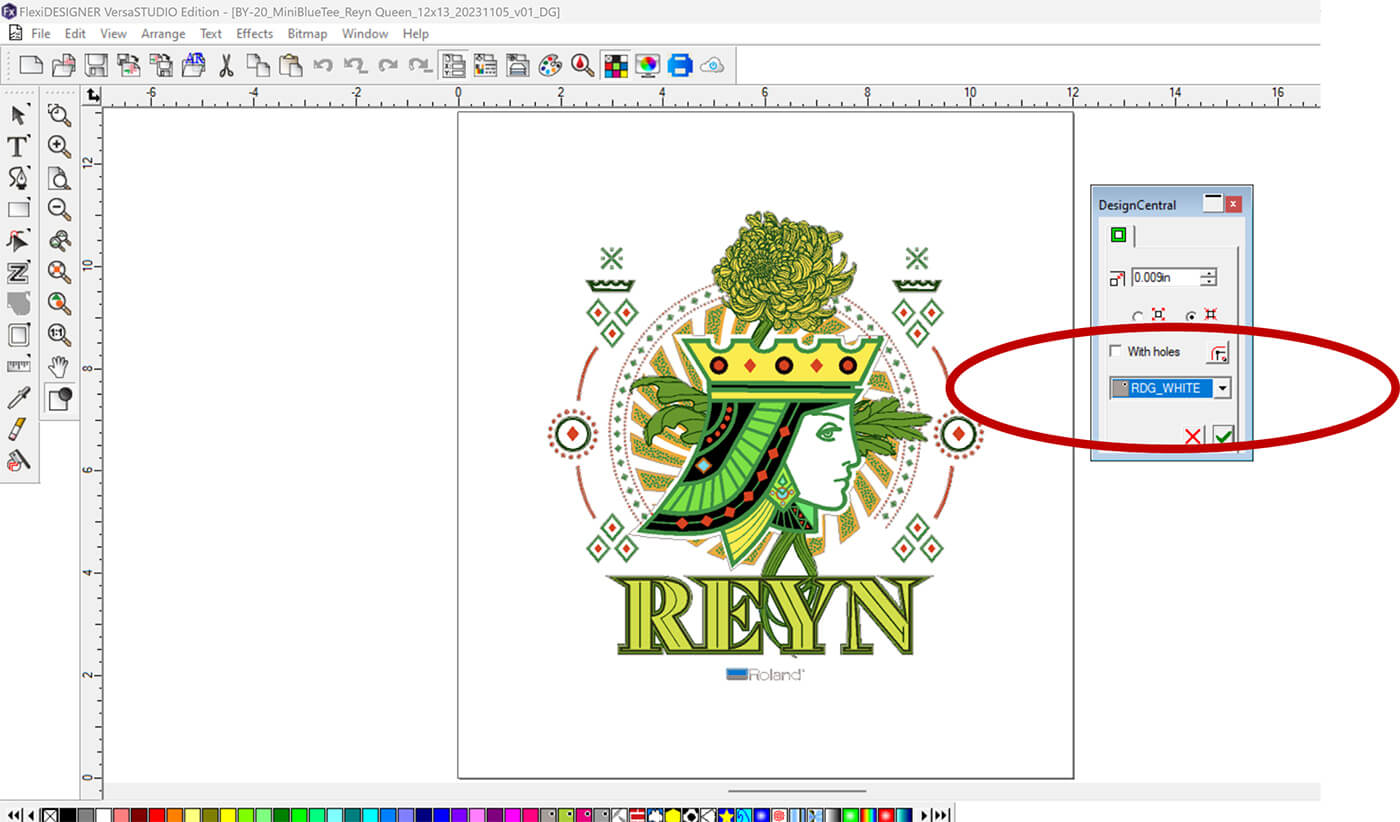Select the Eyedropper tool
Image resolution: width=1400 pixels, height=822 pixels.
tap(19, 398)
